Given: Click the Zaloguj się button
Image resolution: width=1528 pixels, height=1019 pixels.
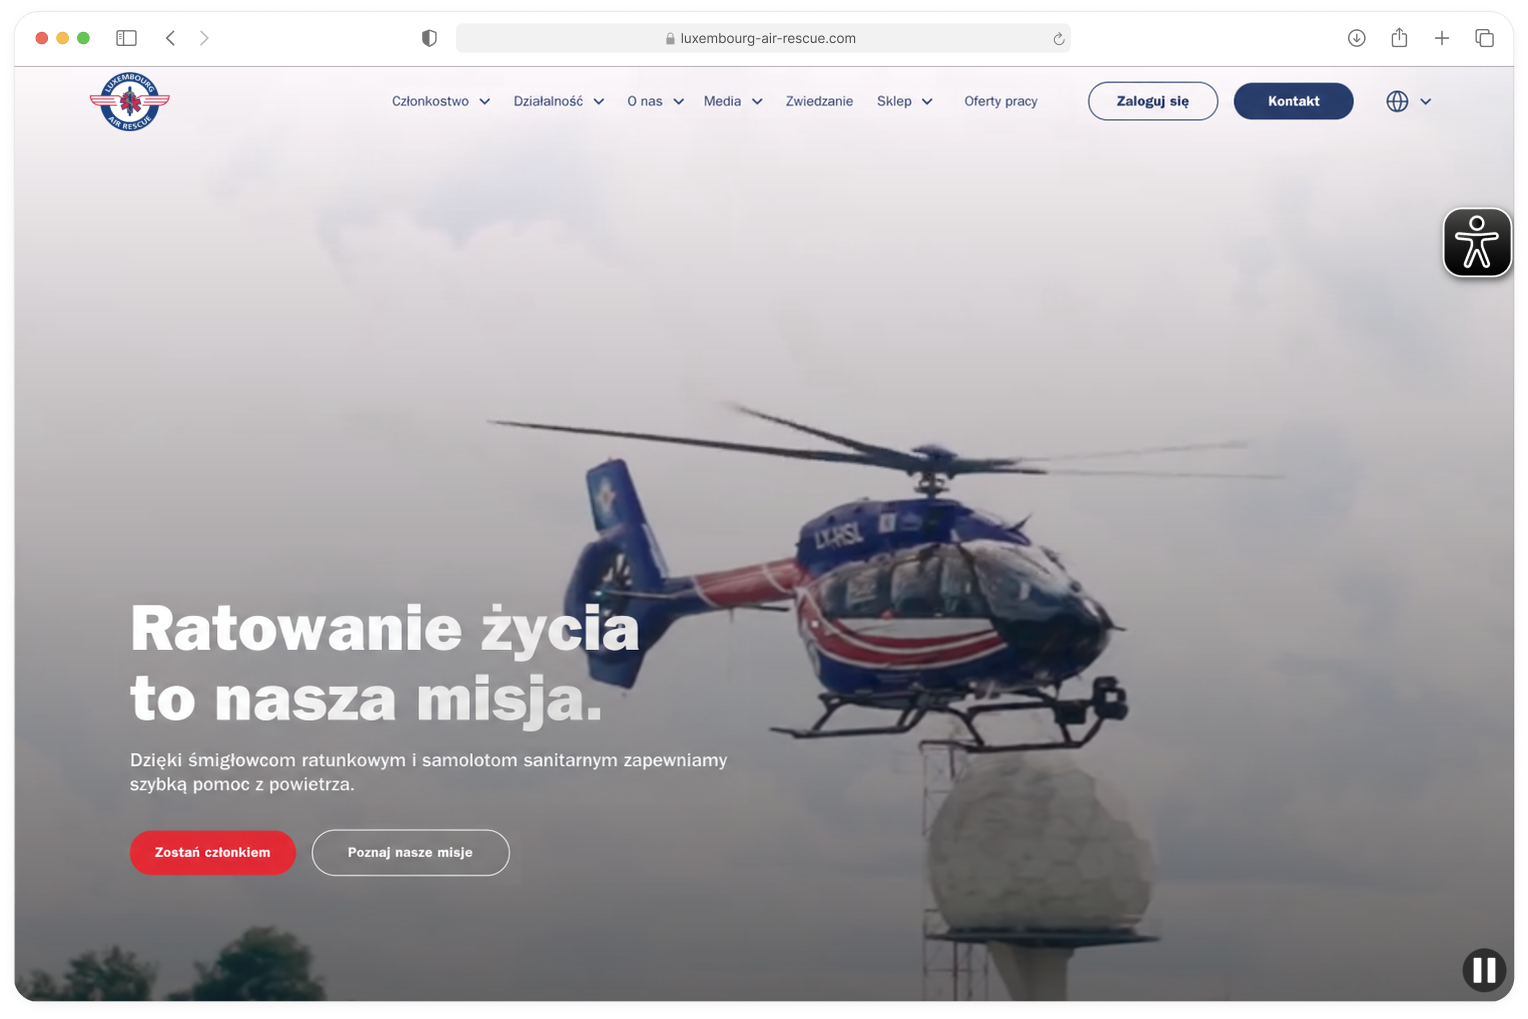Looking at the screenshot, I should pos(1153,101).
